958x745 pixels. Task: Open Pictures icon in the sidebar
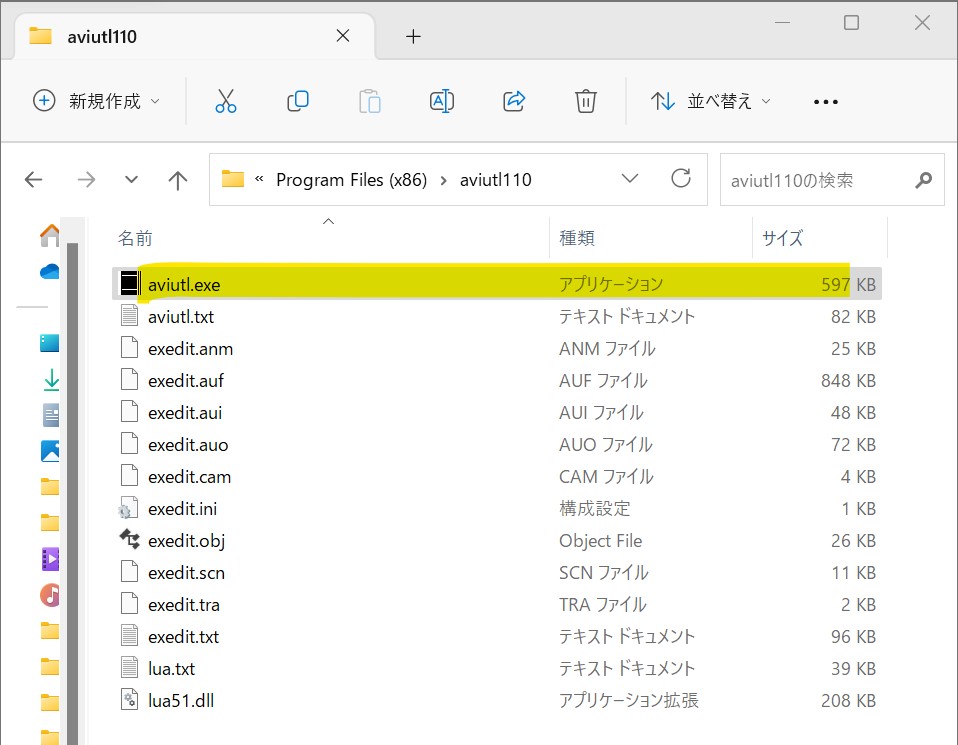[50, 451]
